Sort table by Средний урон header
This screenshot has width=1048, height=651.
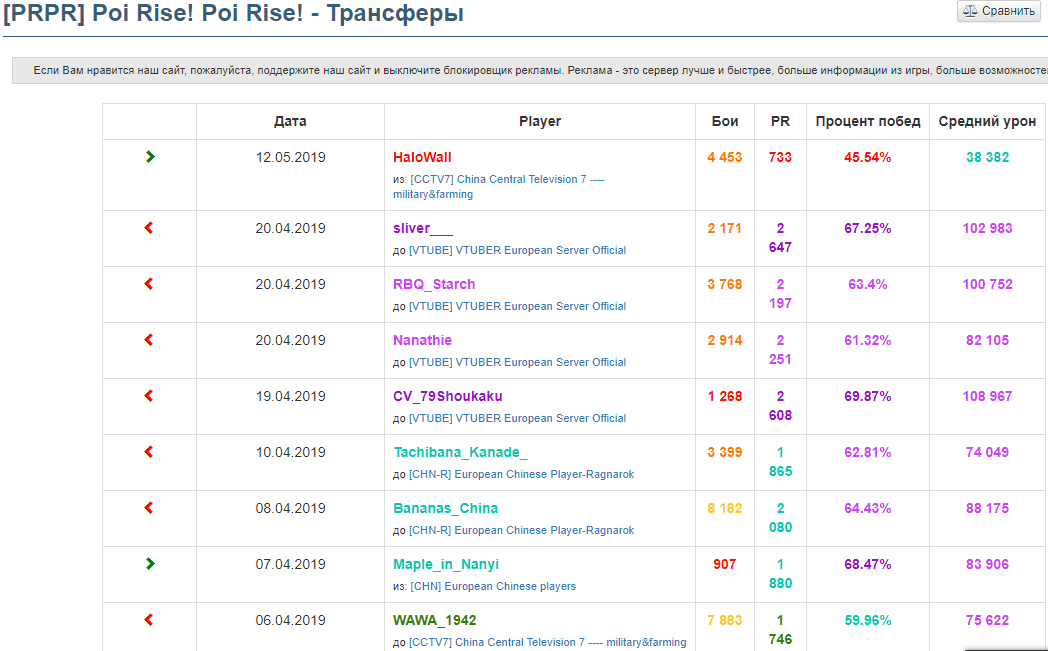coord(987,121)
